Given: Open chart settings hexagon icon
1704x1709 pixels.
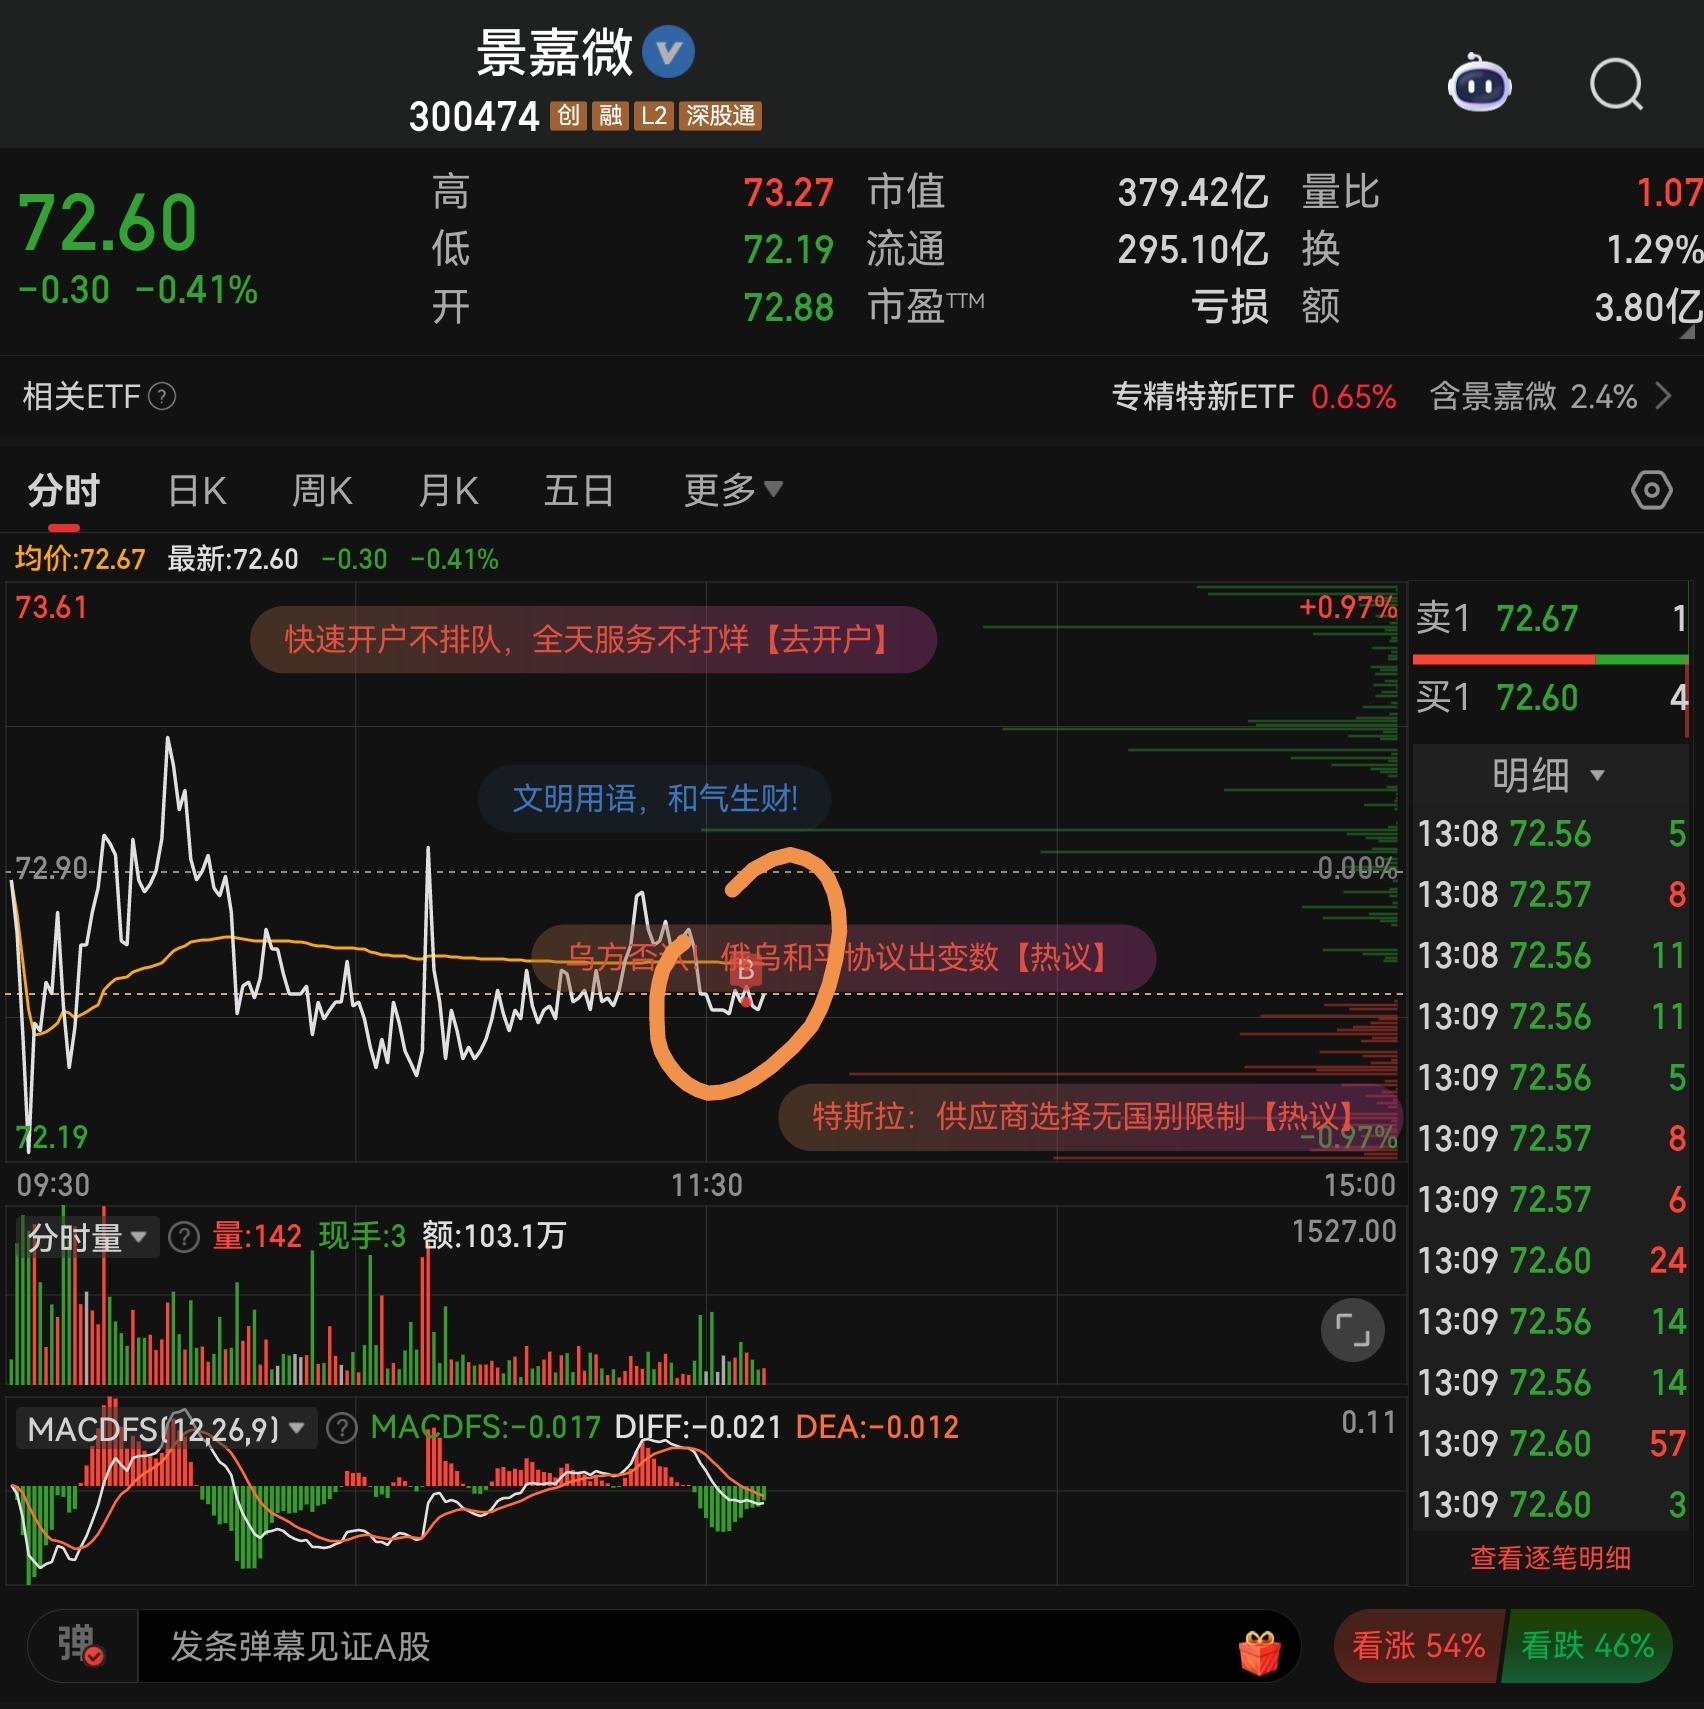Looking at the screenshot, I should [x=1651, y=490].
